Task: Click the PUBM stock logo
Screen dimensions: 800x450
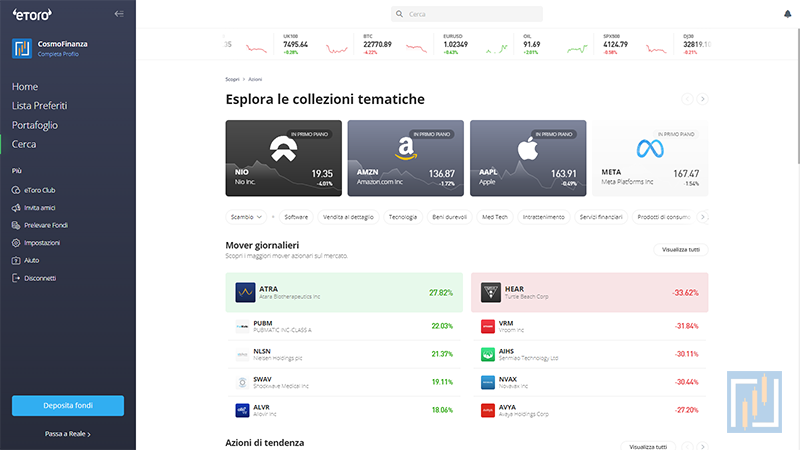Action: click(x=242, y=326)
